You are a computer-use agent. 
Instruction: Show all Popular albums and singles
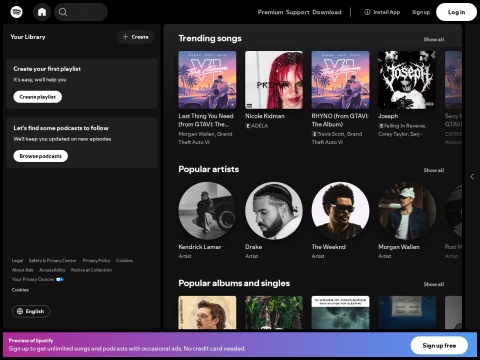434,284
